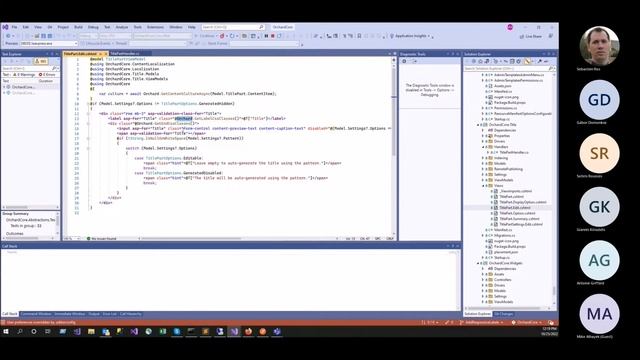Click the Diagnostic Tools settings gear

coord(404,61)
